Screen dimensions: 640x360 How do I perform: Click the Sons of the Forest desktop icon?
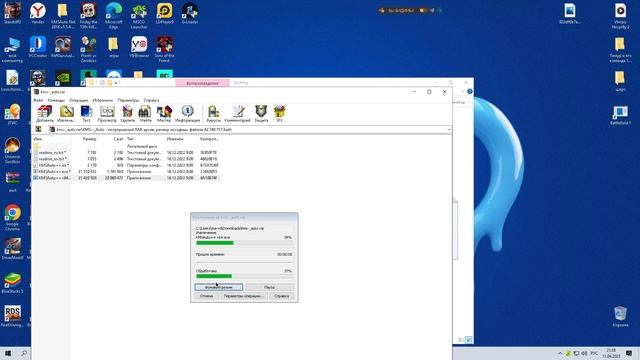point(164,49)
